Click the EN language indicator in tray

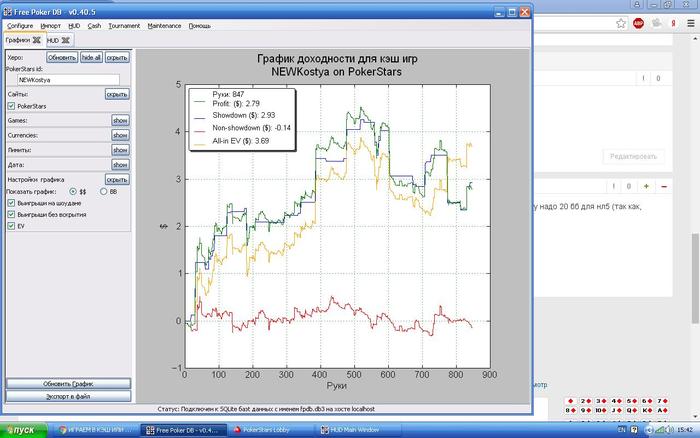621,430
